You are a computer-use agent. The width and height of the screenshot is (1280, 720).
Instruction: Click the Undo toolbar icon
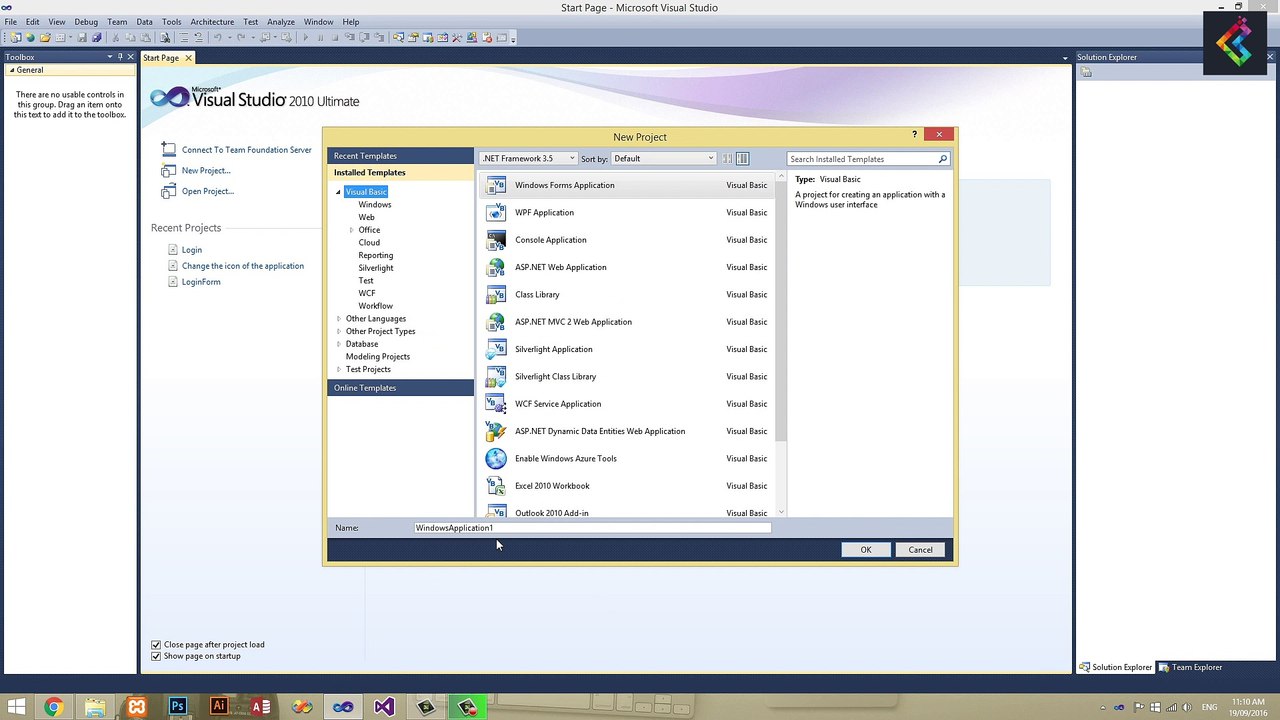point(217,38)
